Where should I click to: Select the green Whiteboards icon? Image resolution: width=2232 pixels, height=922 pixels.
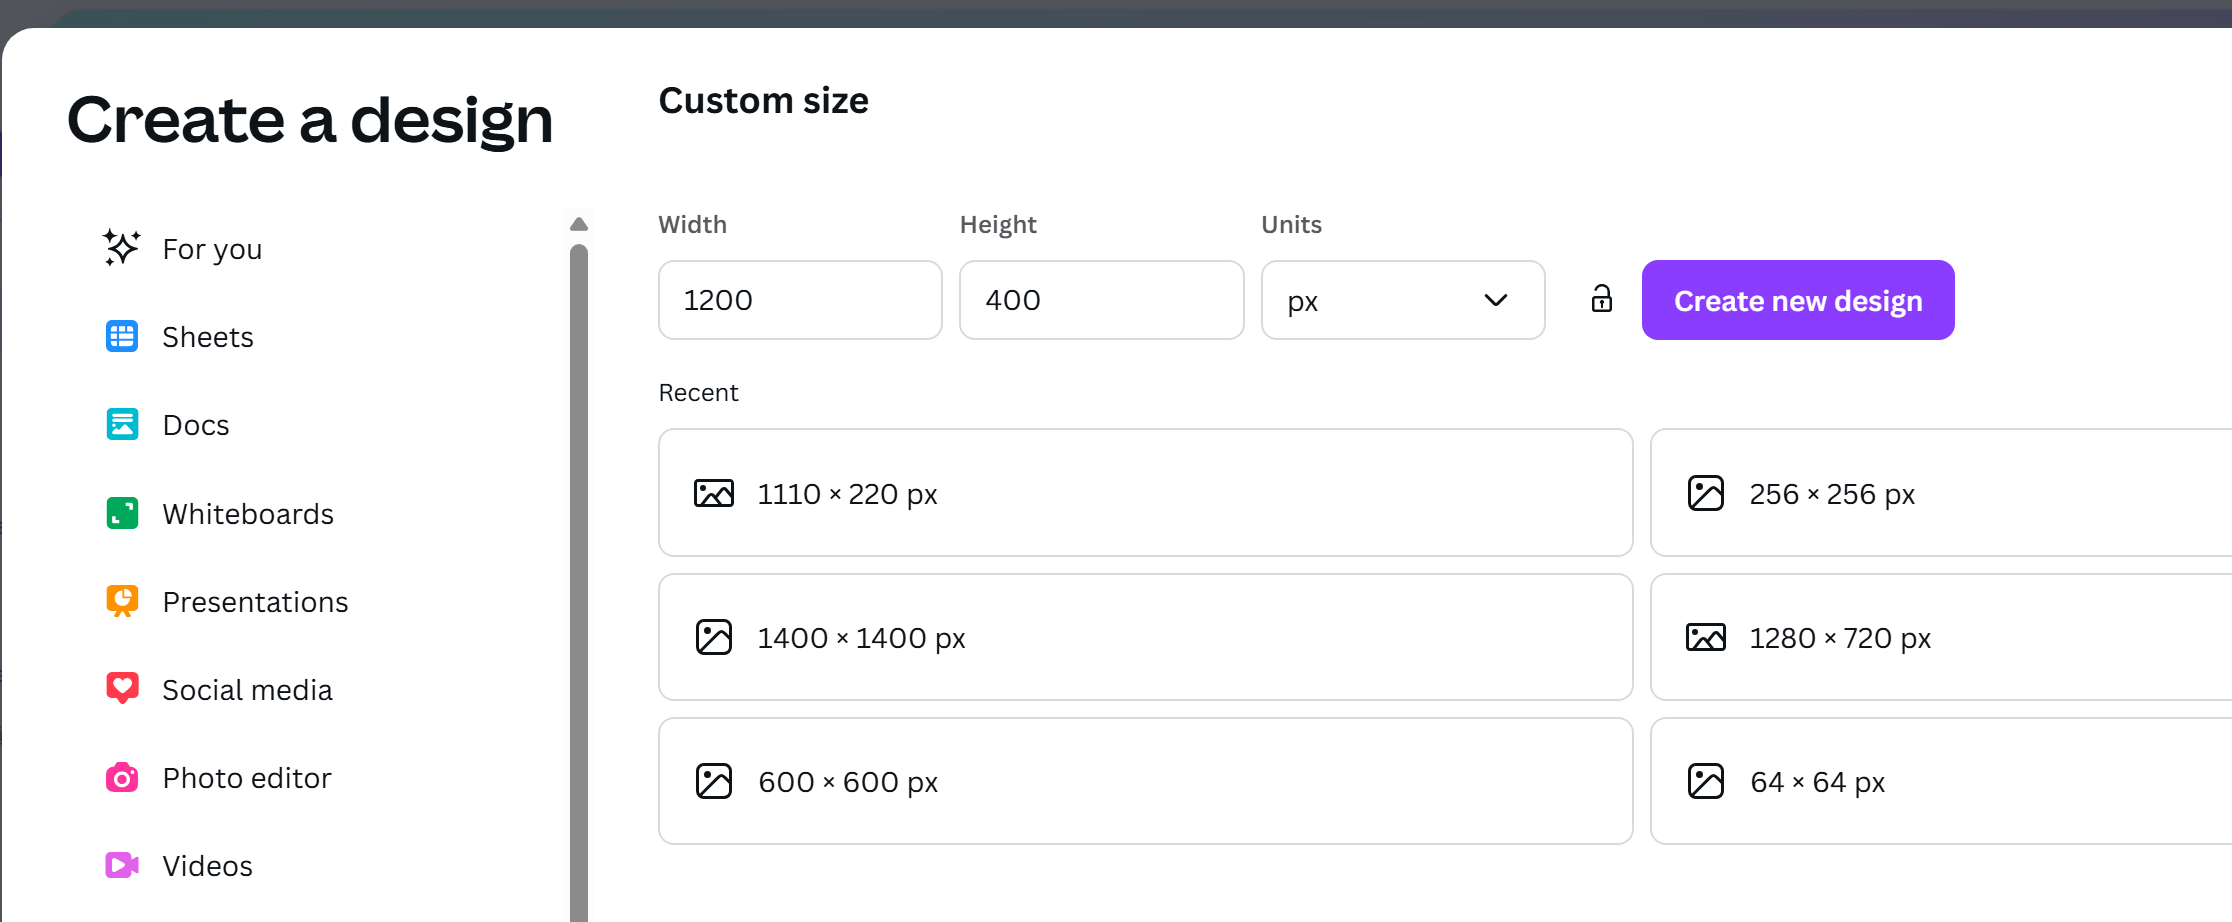click(x=122, y=513)
